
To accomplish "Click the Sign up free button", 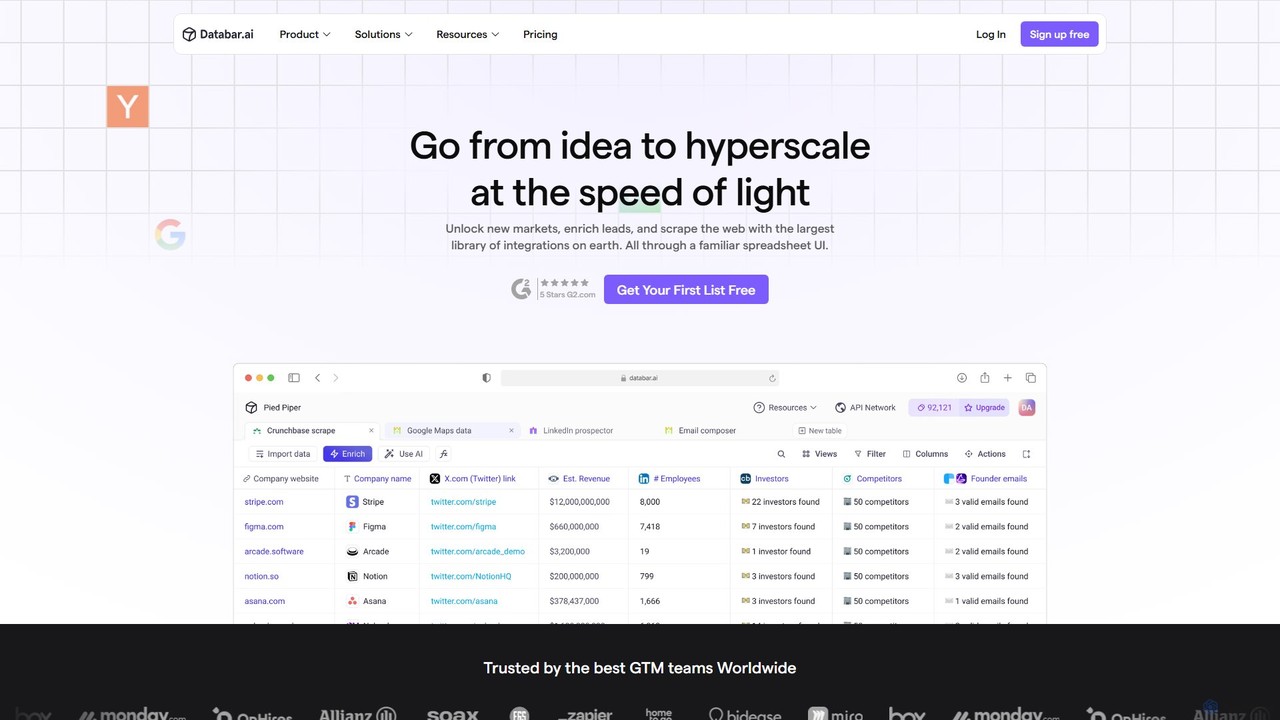I will tap(1059, 34).
